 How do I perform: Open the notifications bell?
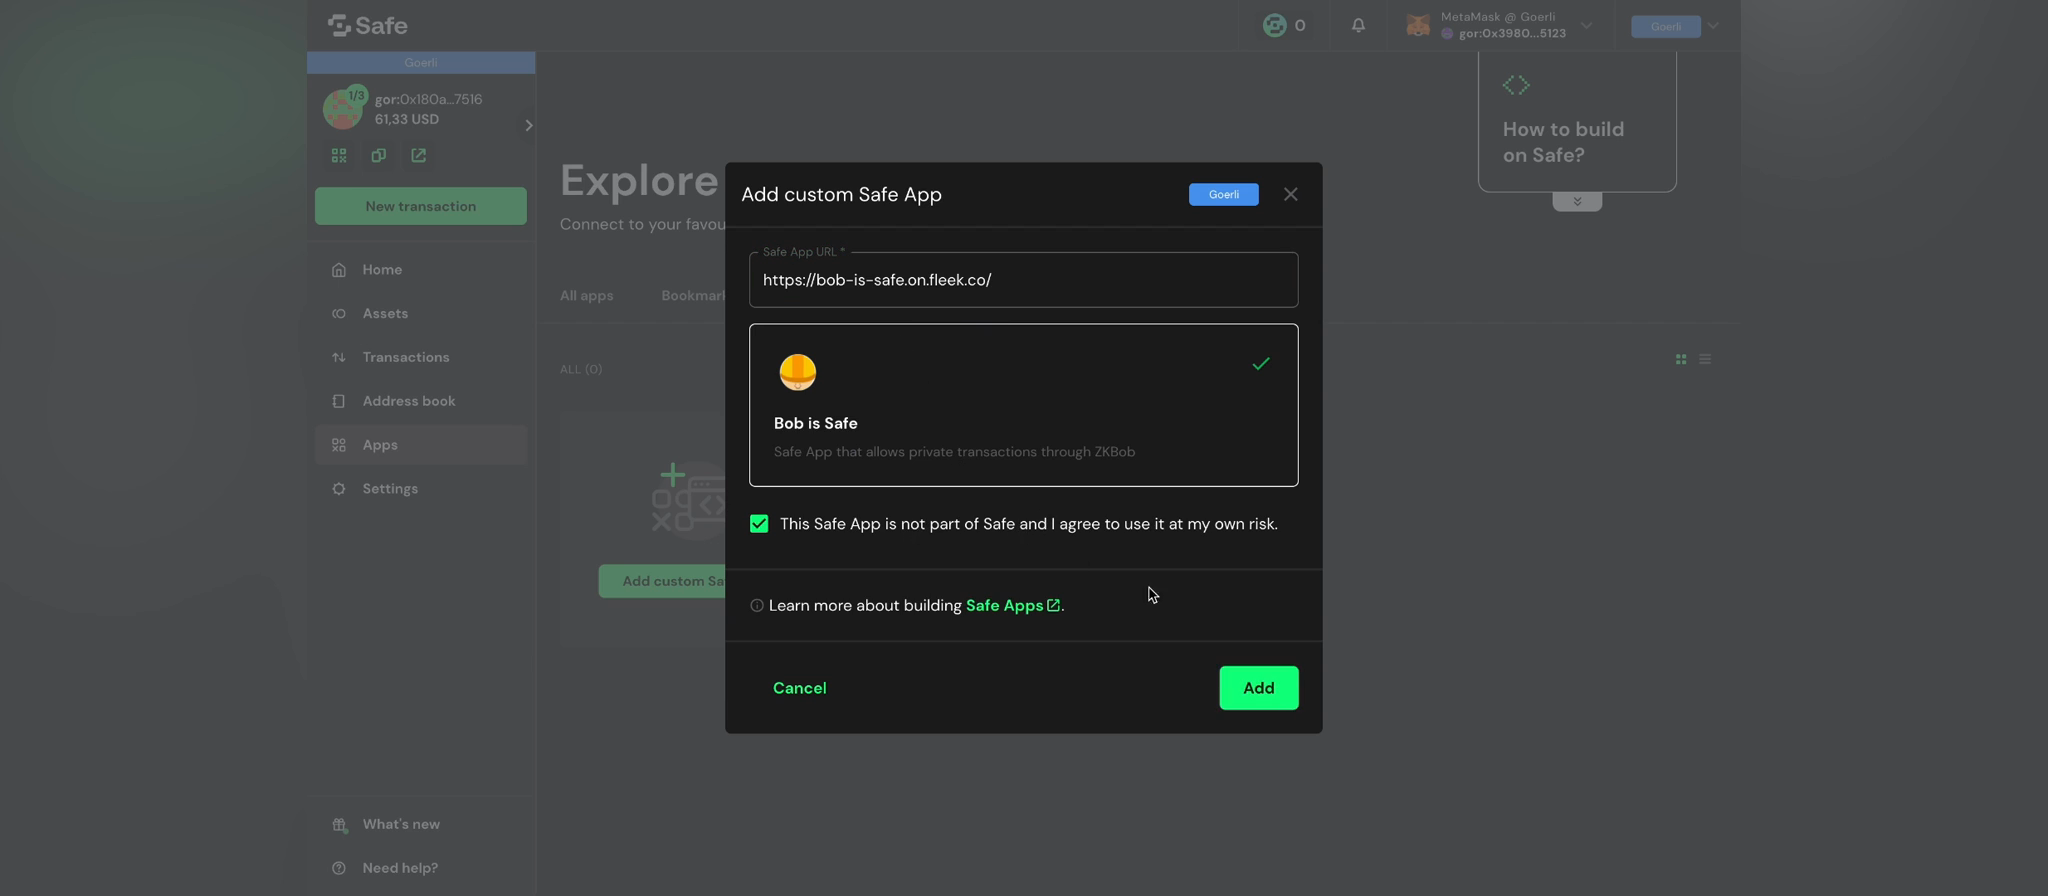coord(1358,25)
